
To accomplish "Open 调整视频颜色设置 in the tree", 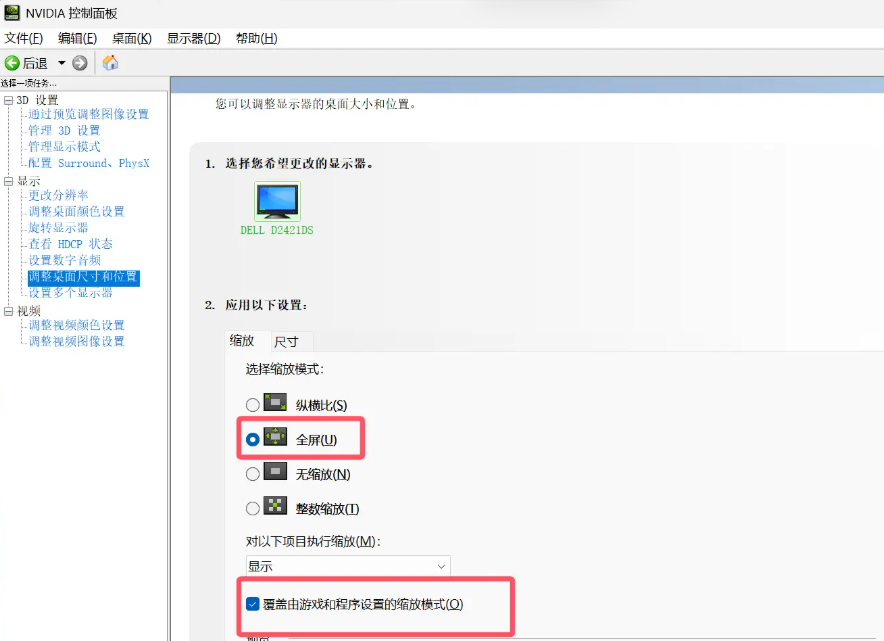I will 77,325.
